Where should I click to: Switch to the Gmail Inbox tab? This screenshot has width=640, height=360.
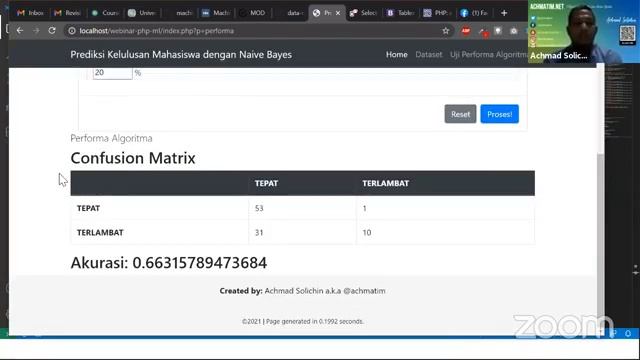30,13
